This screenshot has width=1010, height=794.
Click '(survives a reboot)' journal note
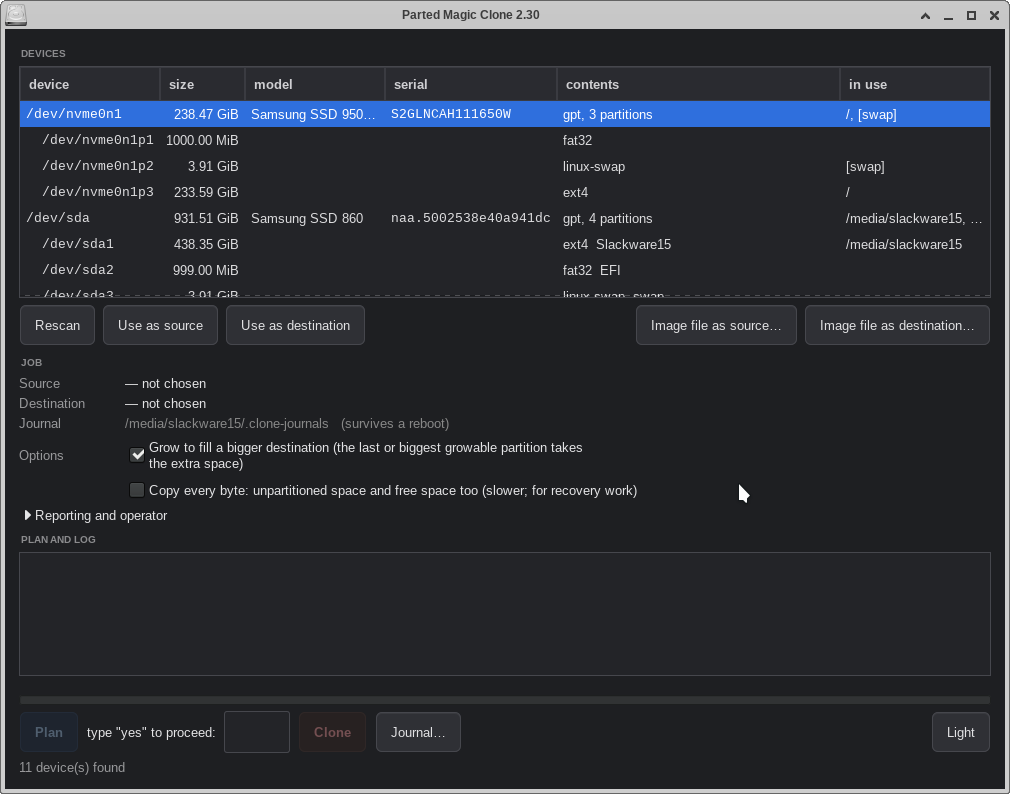click(395, 423)
